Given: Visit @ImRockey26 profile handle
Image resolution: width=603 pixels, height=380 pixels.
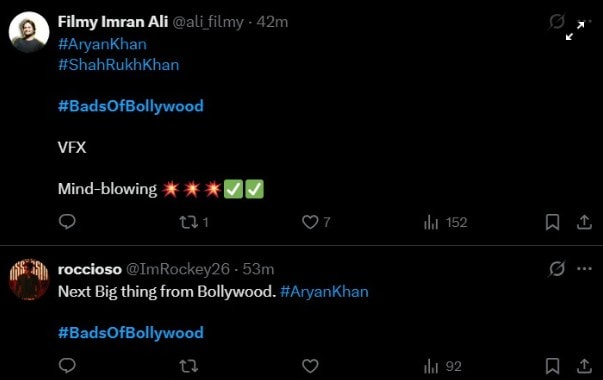Looking at the screenshot, I should coord(178,269).
